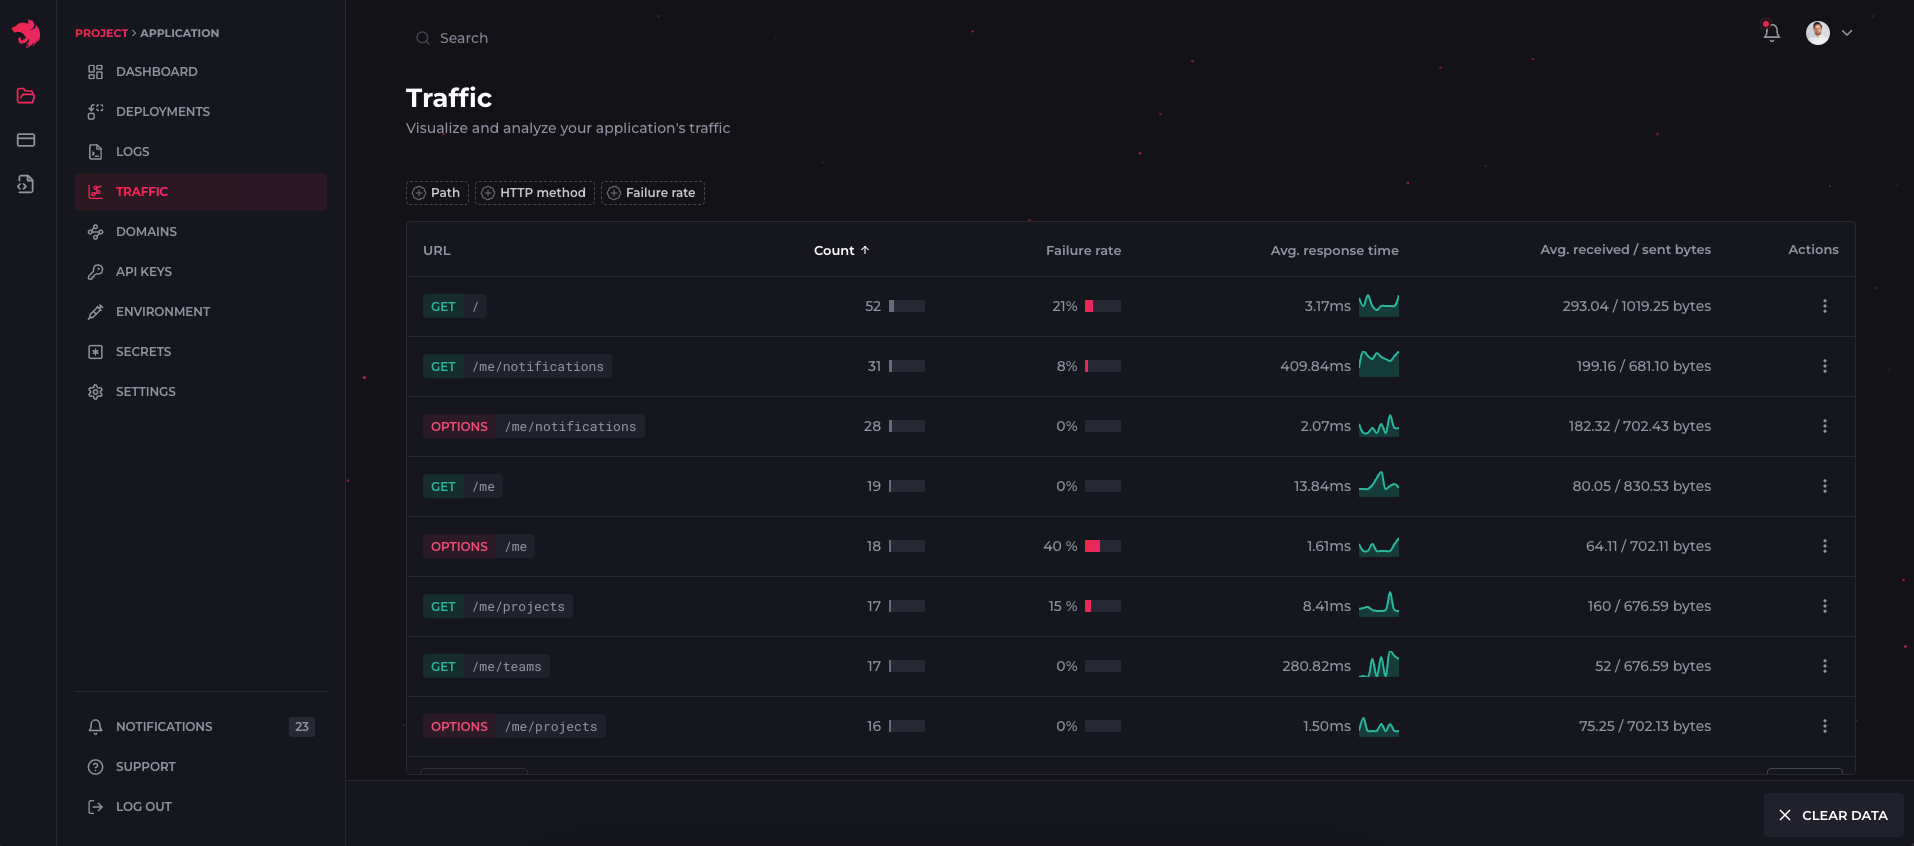Click the sparkline next to 13.84ms
The height and width of the screenshot is (846, 1914).
point(1379,484)
